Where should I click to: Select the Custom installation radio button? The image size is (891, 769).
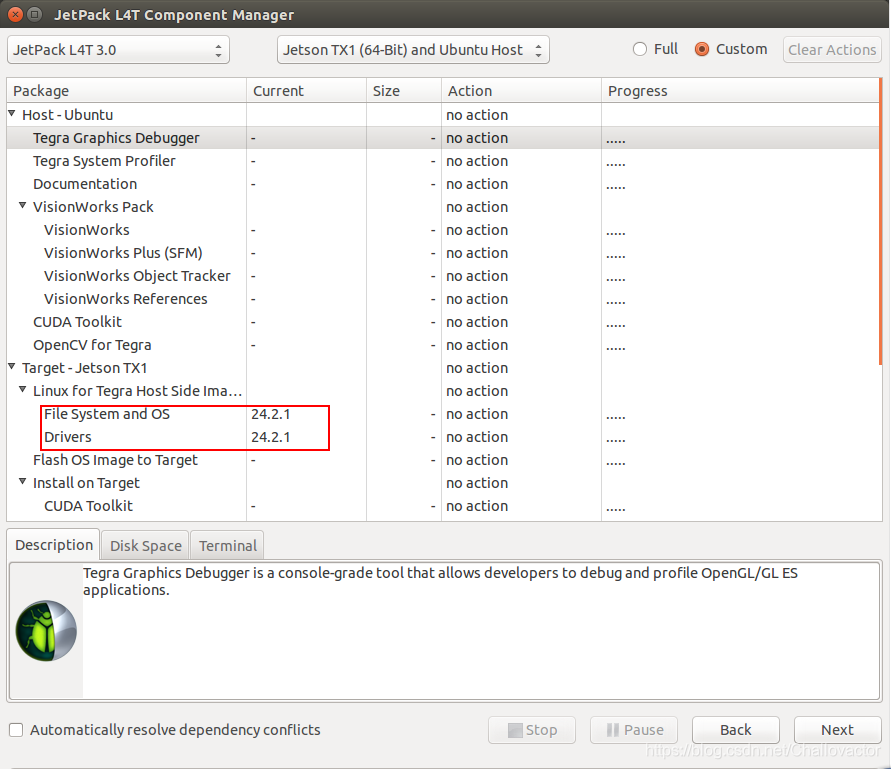[x=702, y=49]
